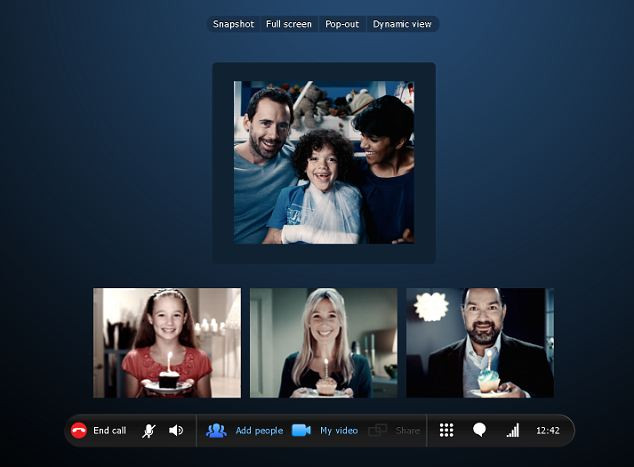Click the 12:42 call duration timer
The image size is (634, 467).
click(x=547, y=431)
